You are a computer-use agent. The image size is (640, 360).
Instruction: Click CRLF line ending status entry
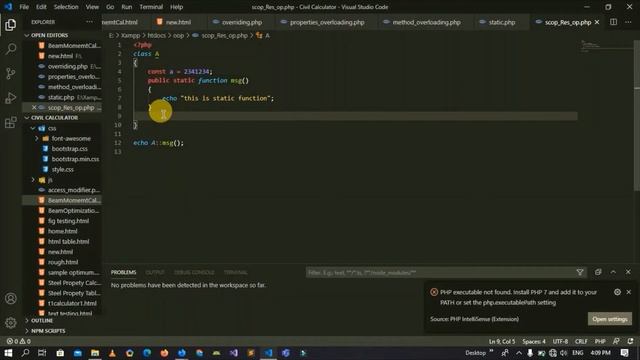[581, 341]
